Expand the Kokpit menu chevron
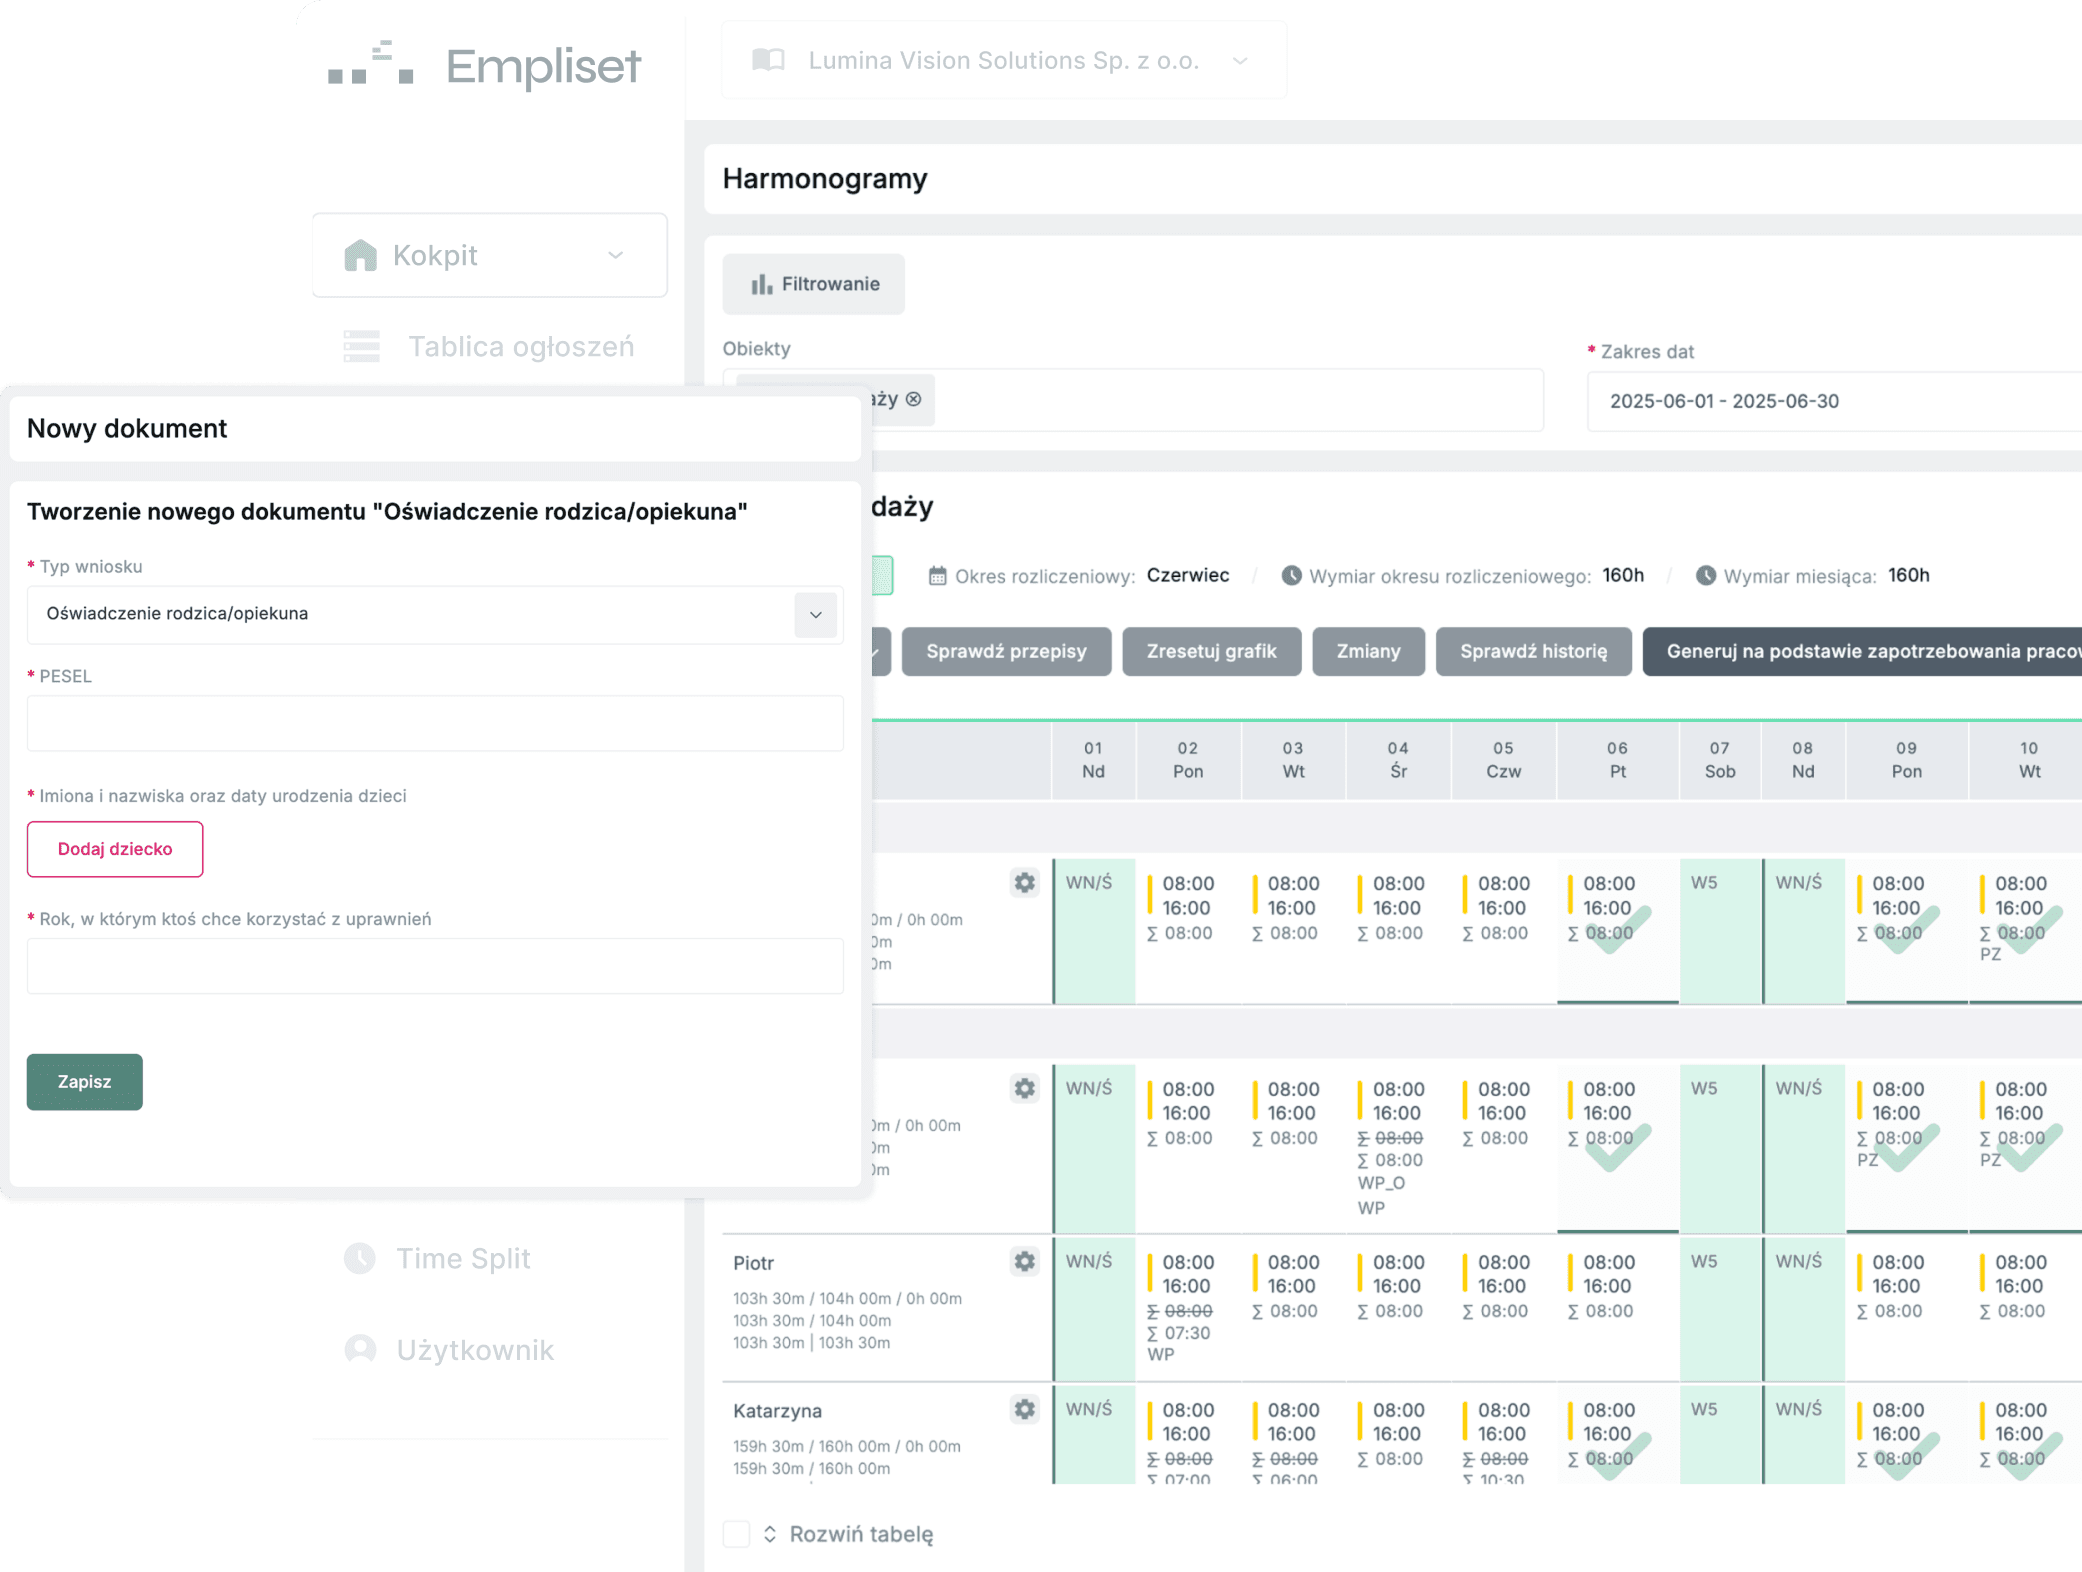This screenshot has width=2082, height=1572. 616,256
